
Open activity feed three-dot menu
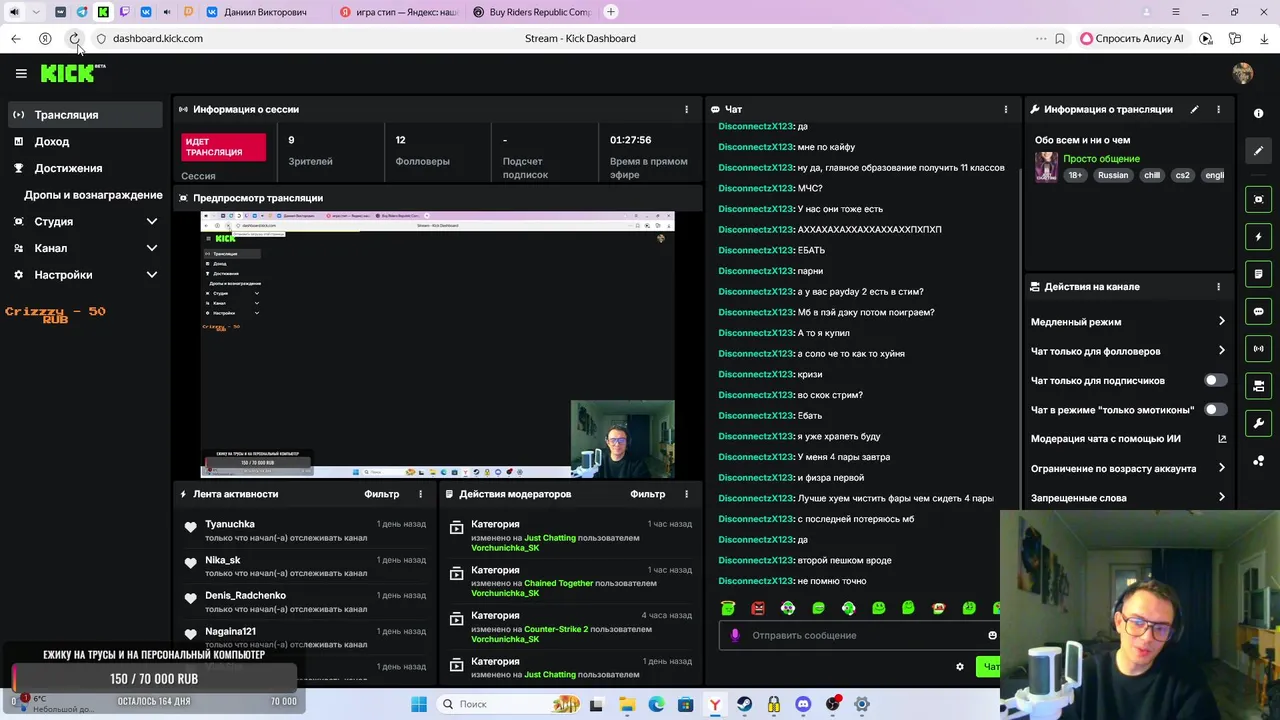tap(420, 494)
